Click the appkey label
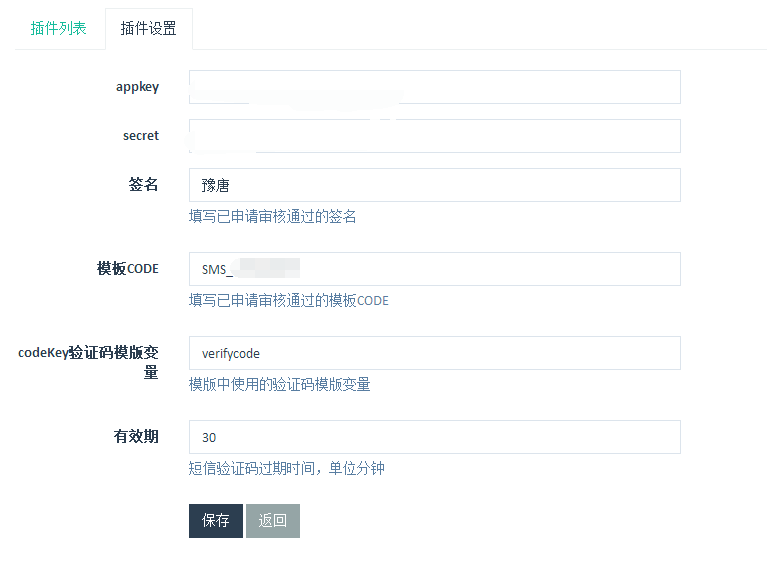The width and height of the screenshot is (767, 563). point(137,87)
